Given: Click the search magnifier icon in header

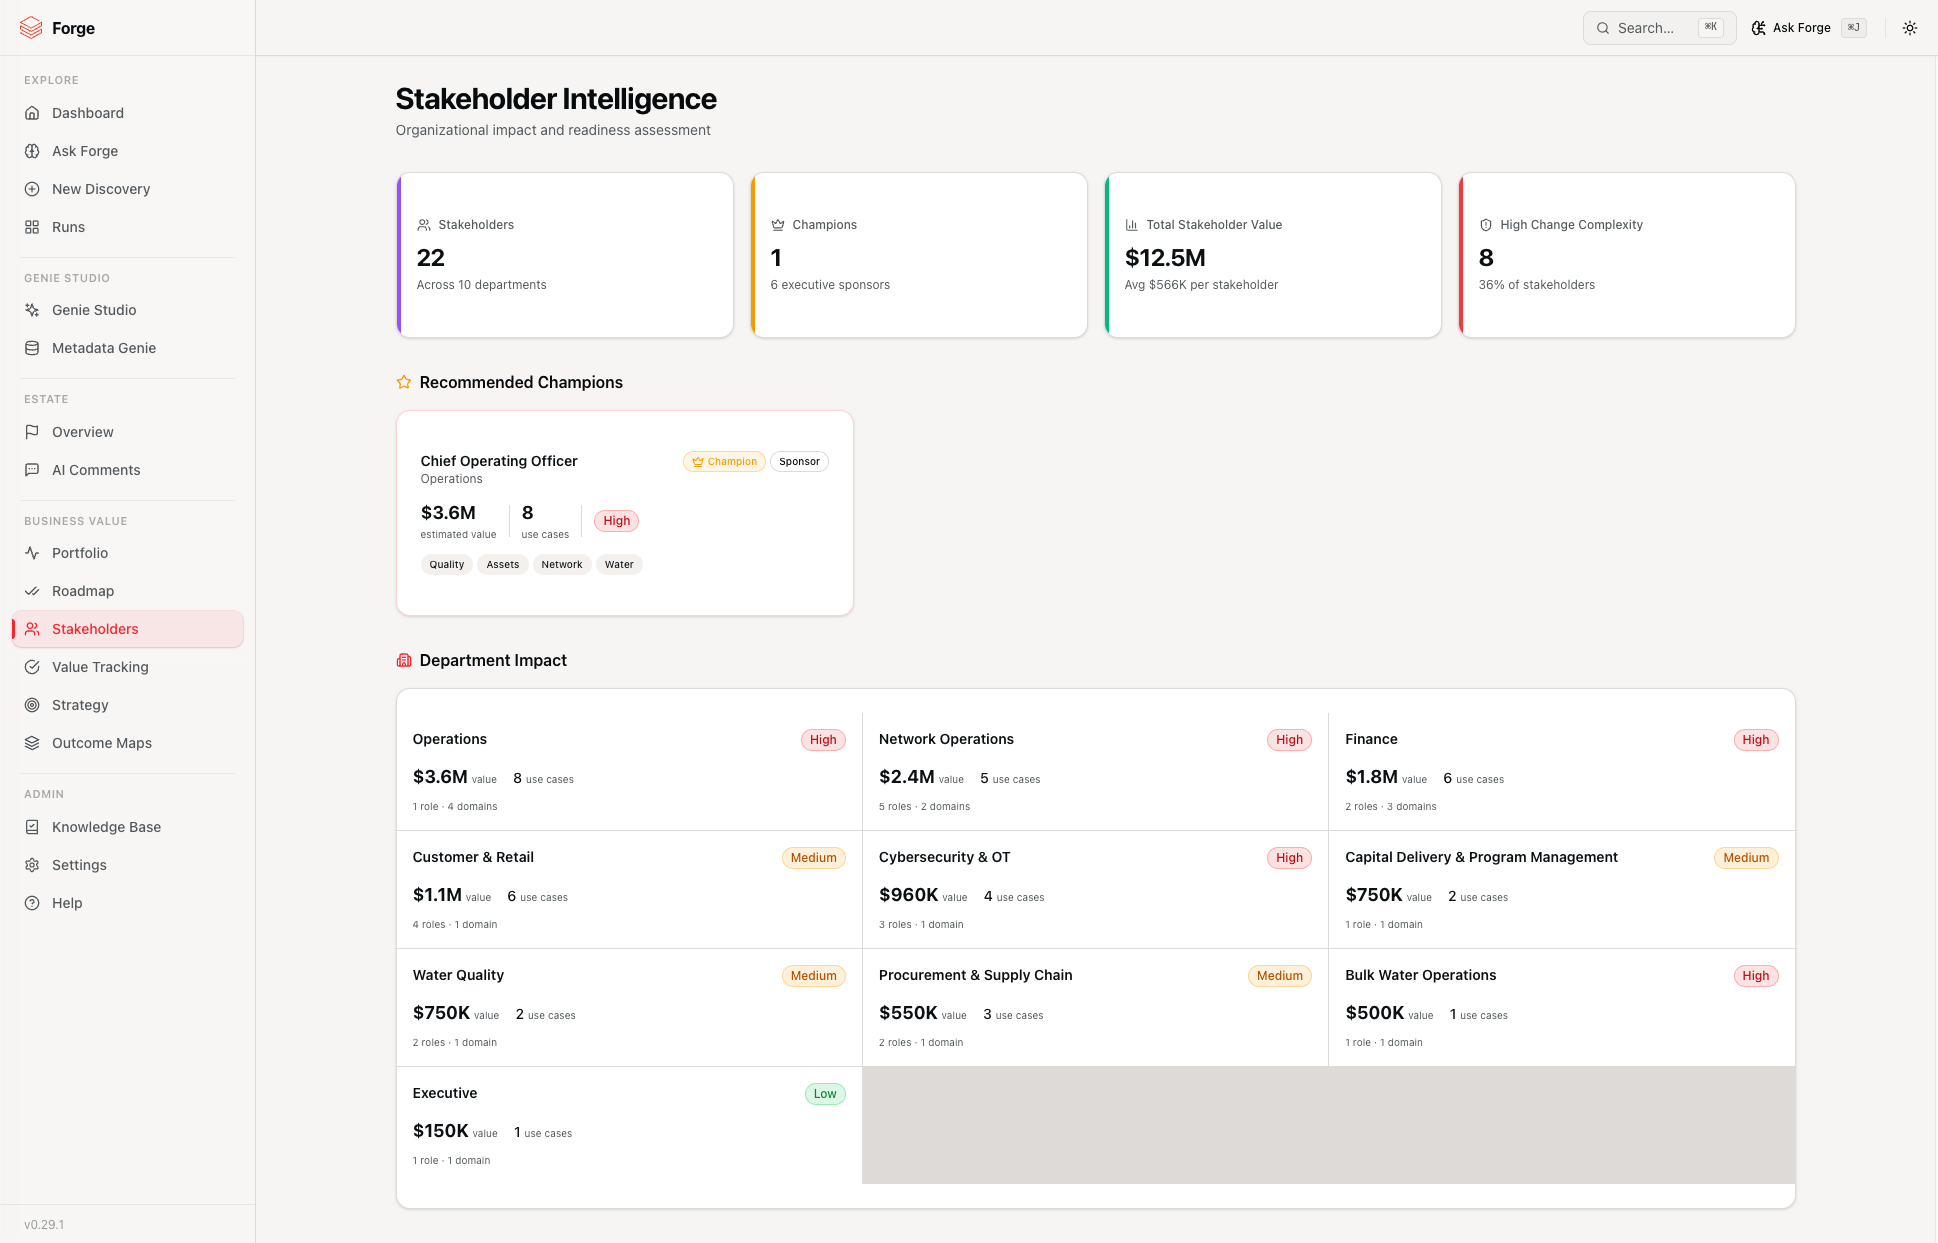Looking at the screenshot, I should coord(1603,28).
